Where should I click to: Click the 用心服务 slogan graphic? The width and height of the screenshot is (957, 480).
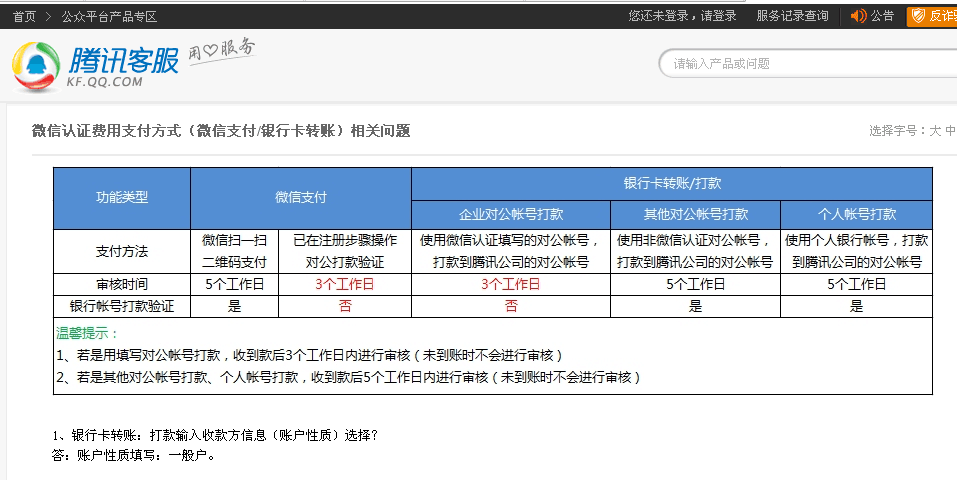point(221,51)
